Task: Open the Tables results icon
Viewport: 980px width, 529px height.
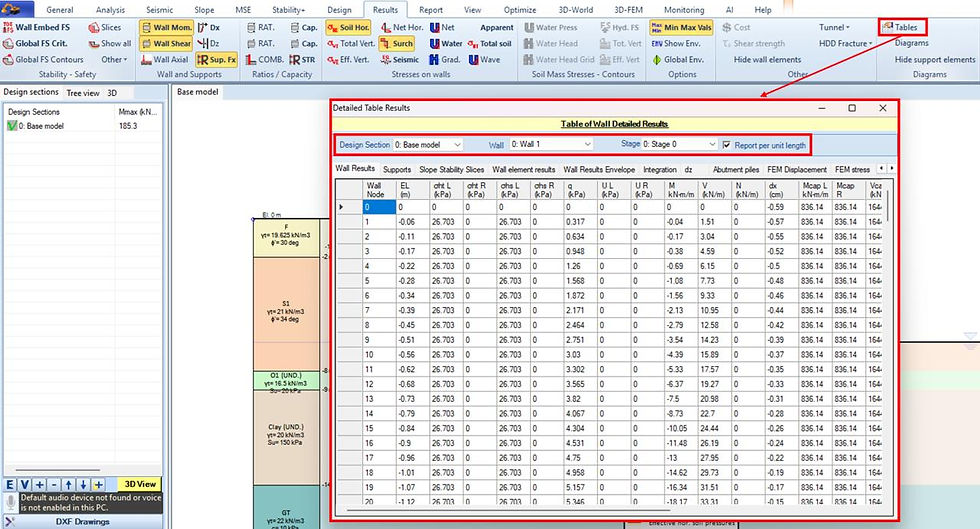Action: [888, 27]
